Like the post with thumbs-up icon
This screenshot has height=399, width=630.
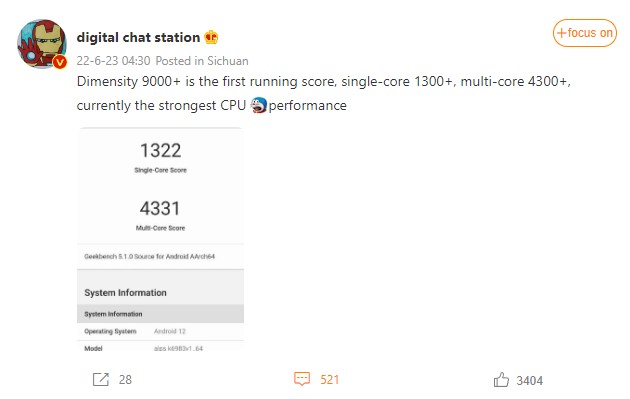(x=501, y=380)
